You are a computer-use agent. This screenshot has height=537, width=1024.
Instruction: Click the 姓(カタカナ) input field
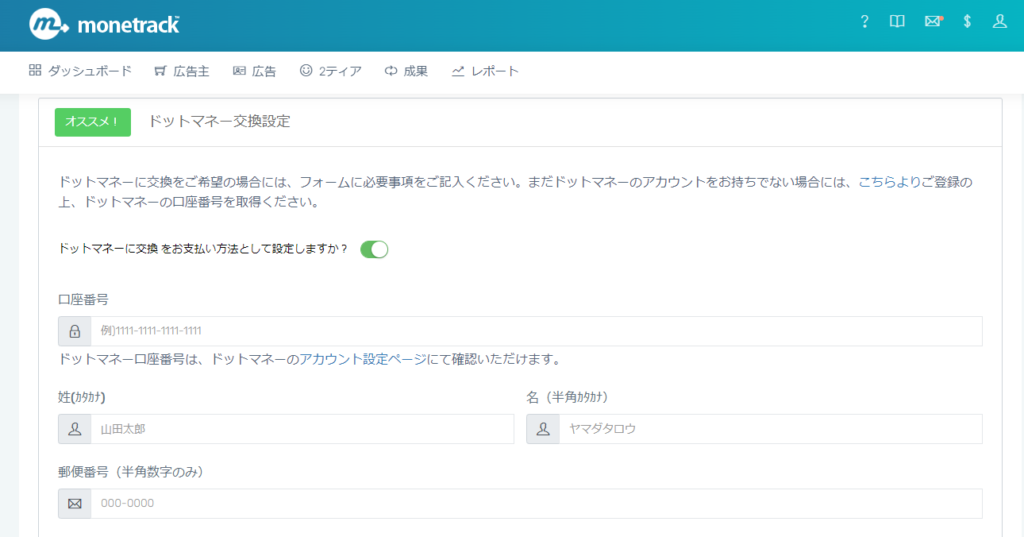click(302, 429)
